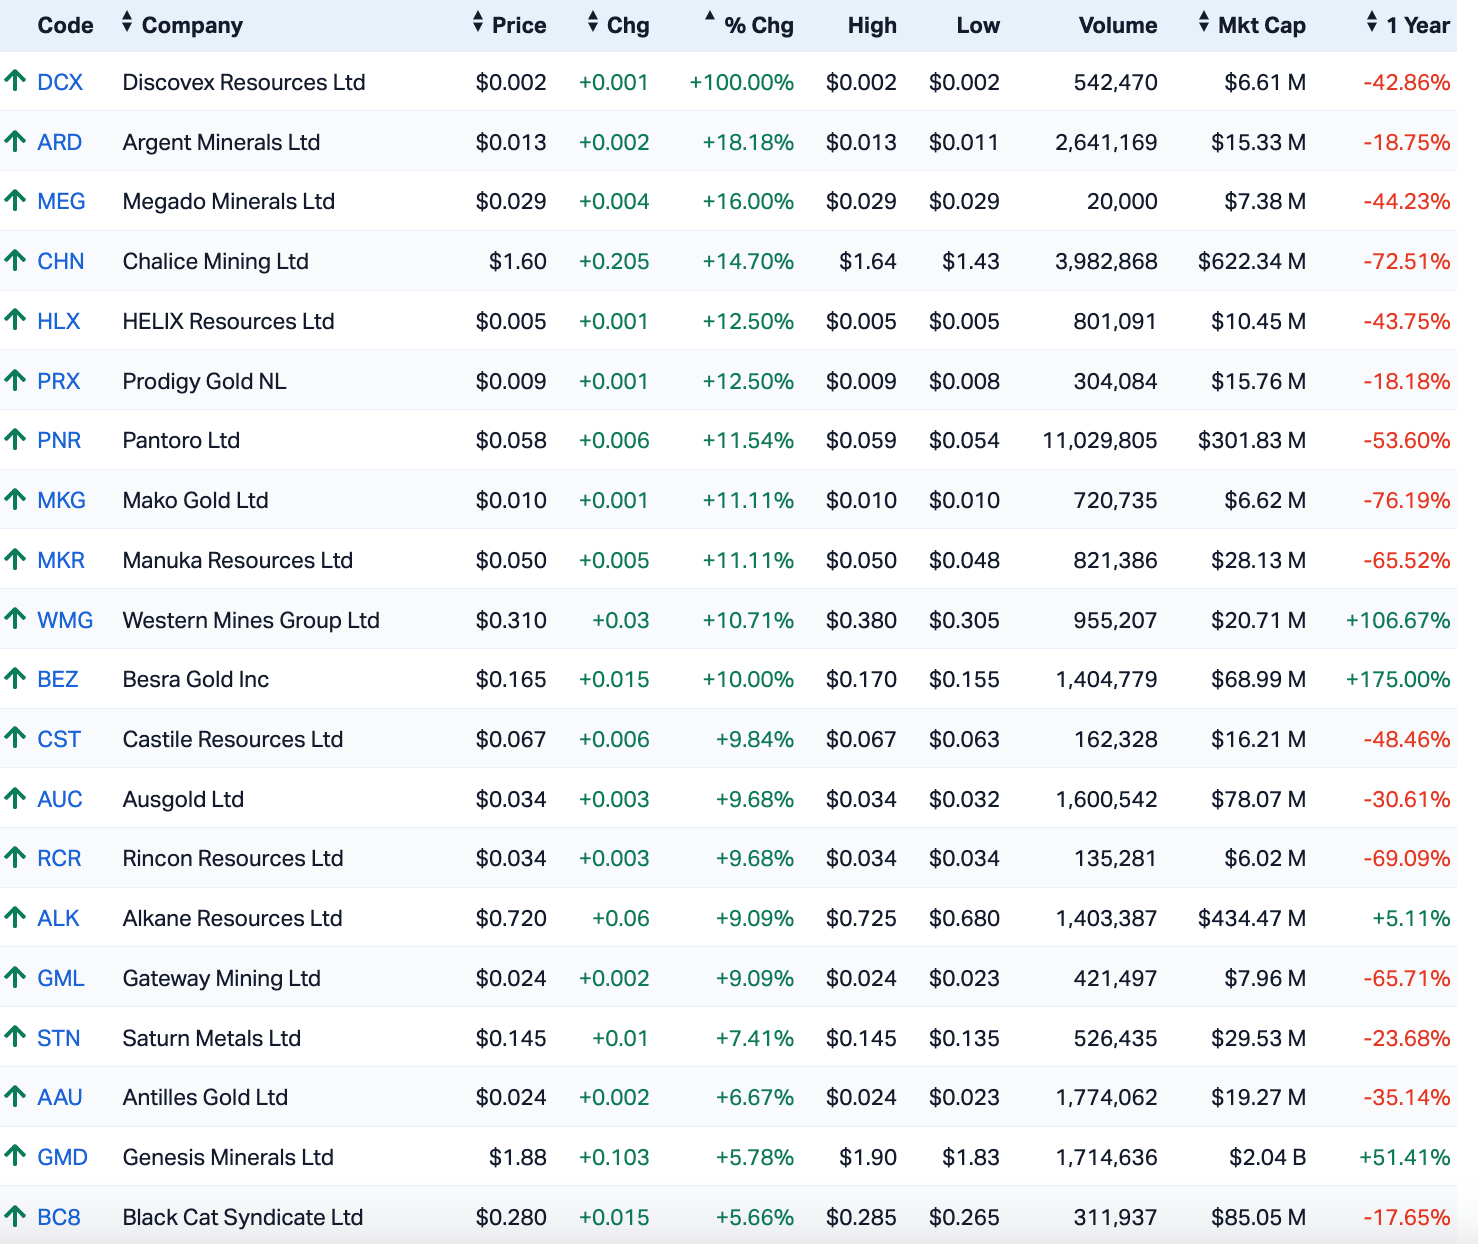Open the GMD stock code link
The width and height of the screenshot is (1478, 1244).
[62, 1157]
